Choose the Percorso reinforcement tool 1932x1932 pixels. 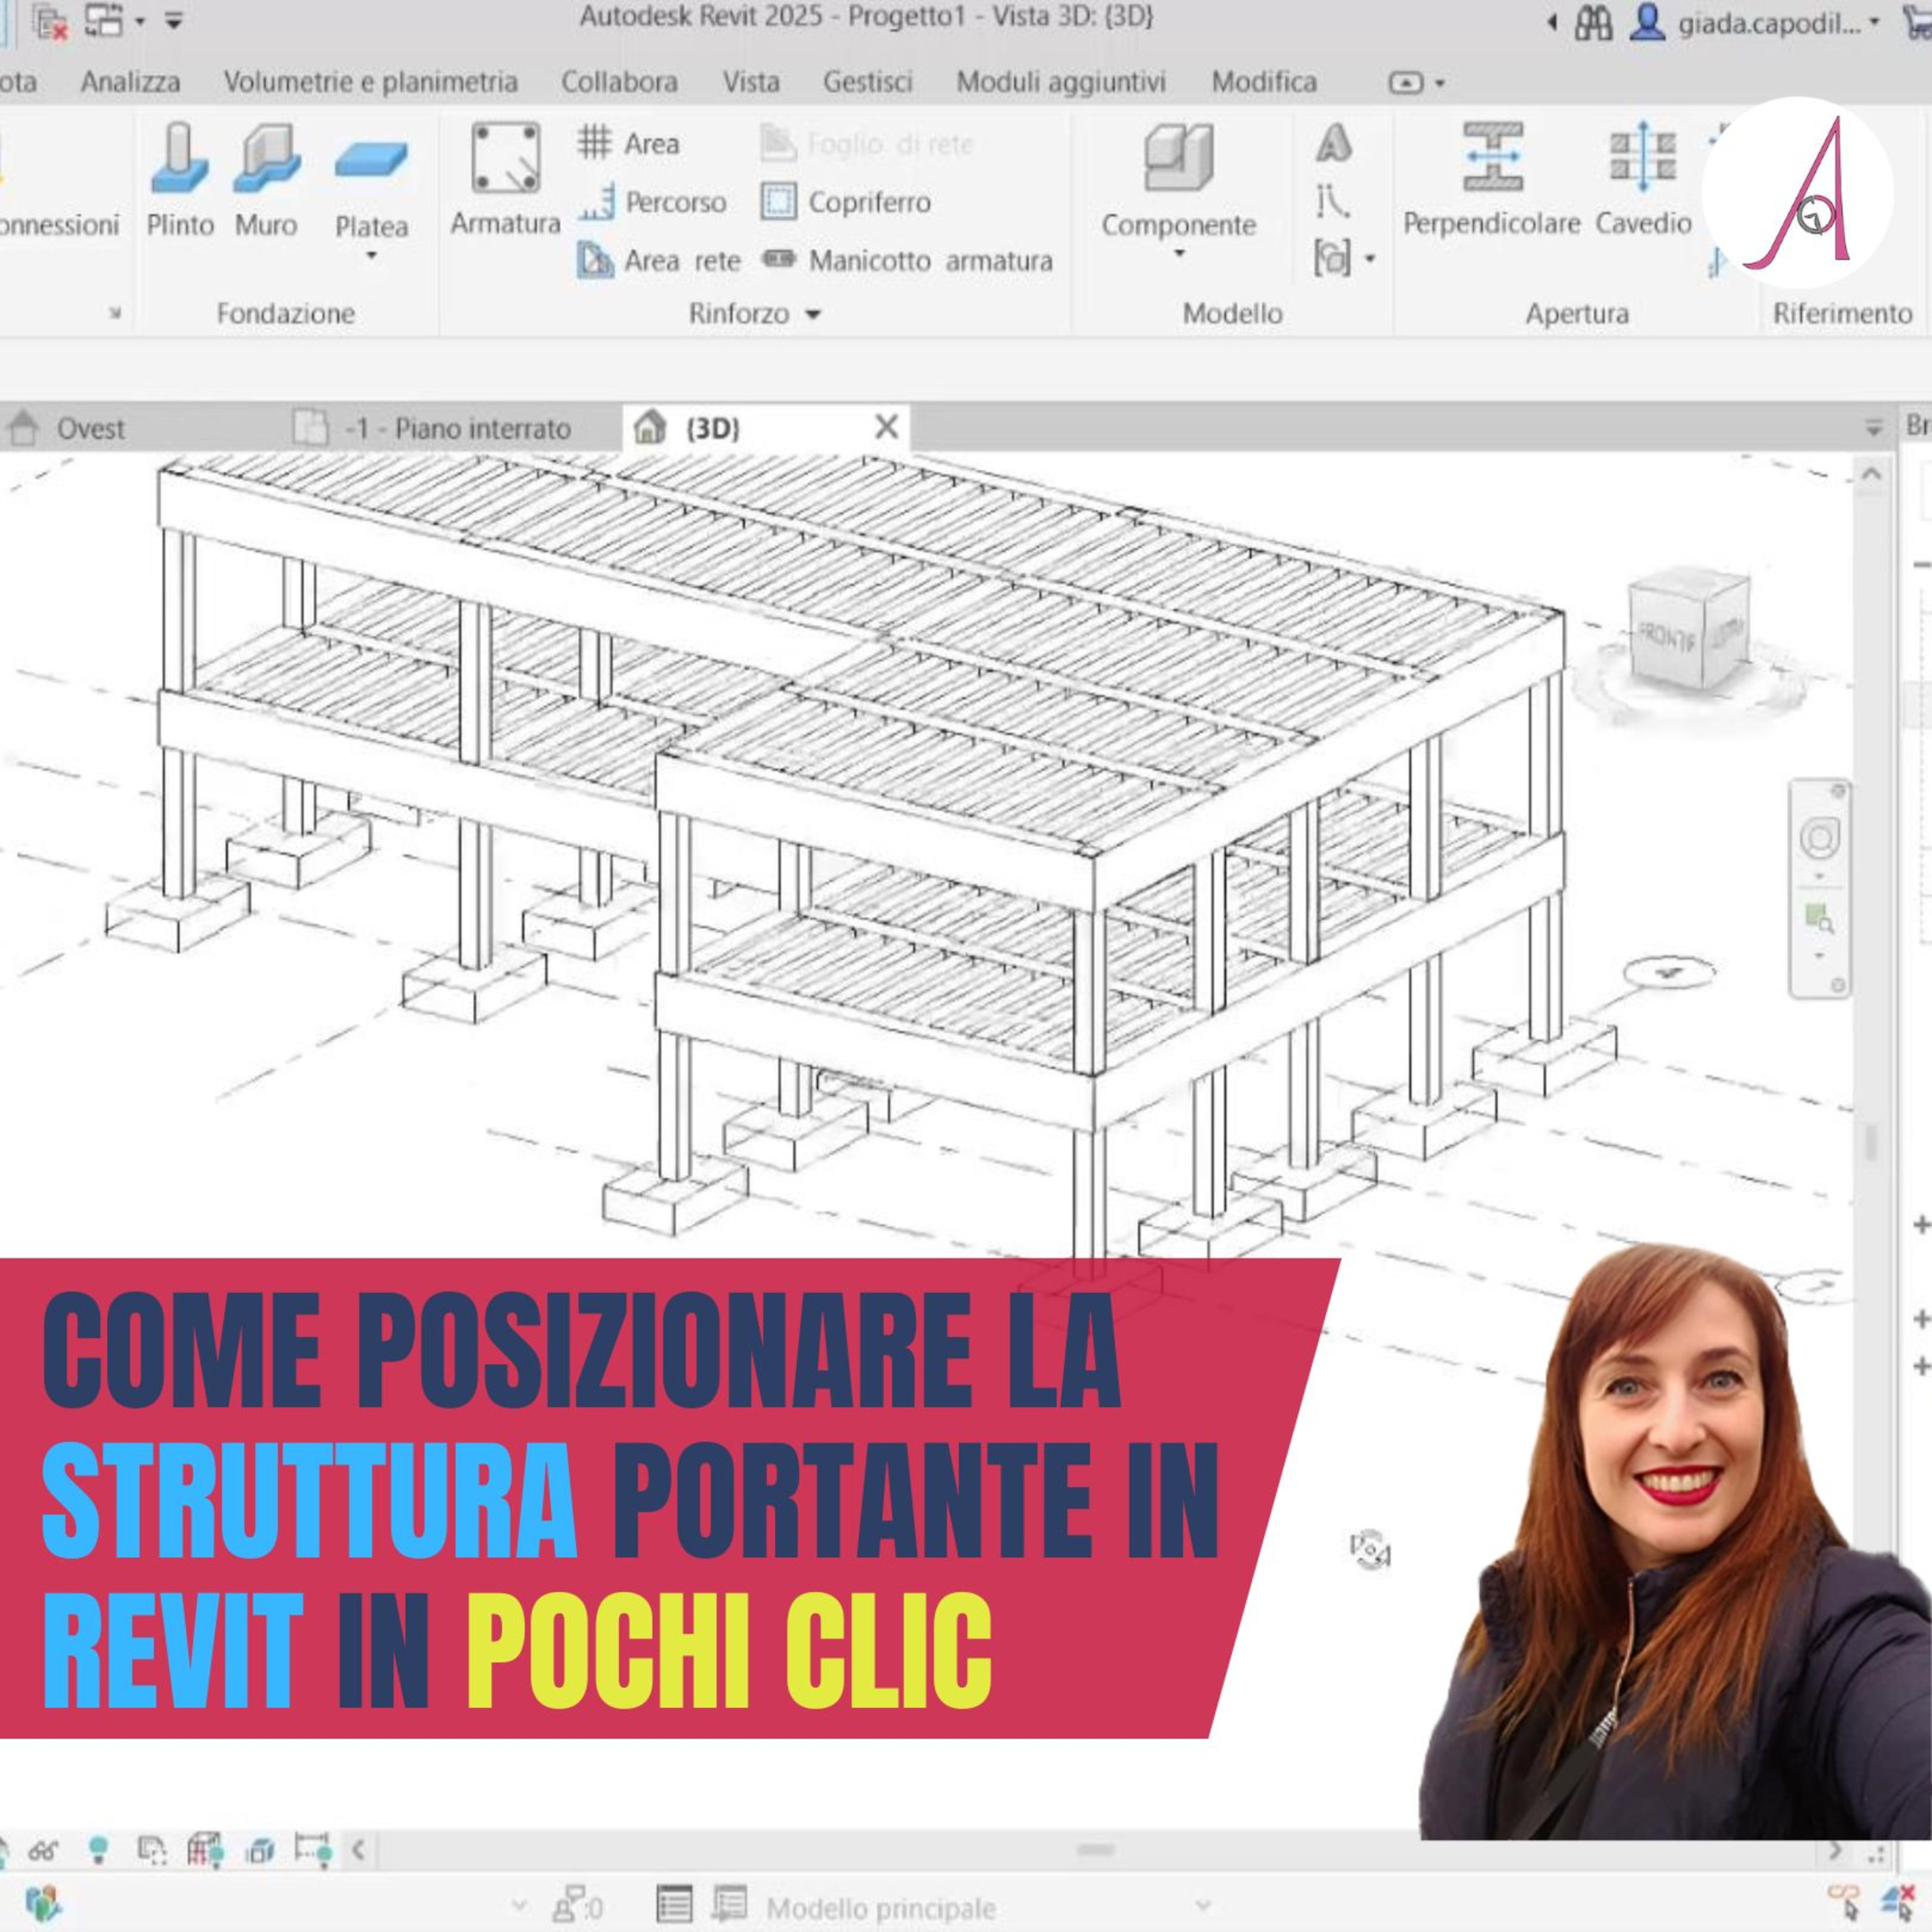pyautogui.click(x=652, y=202)
